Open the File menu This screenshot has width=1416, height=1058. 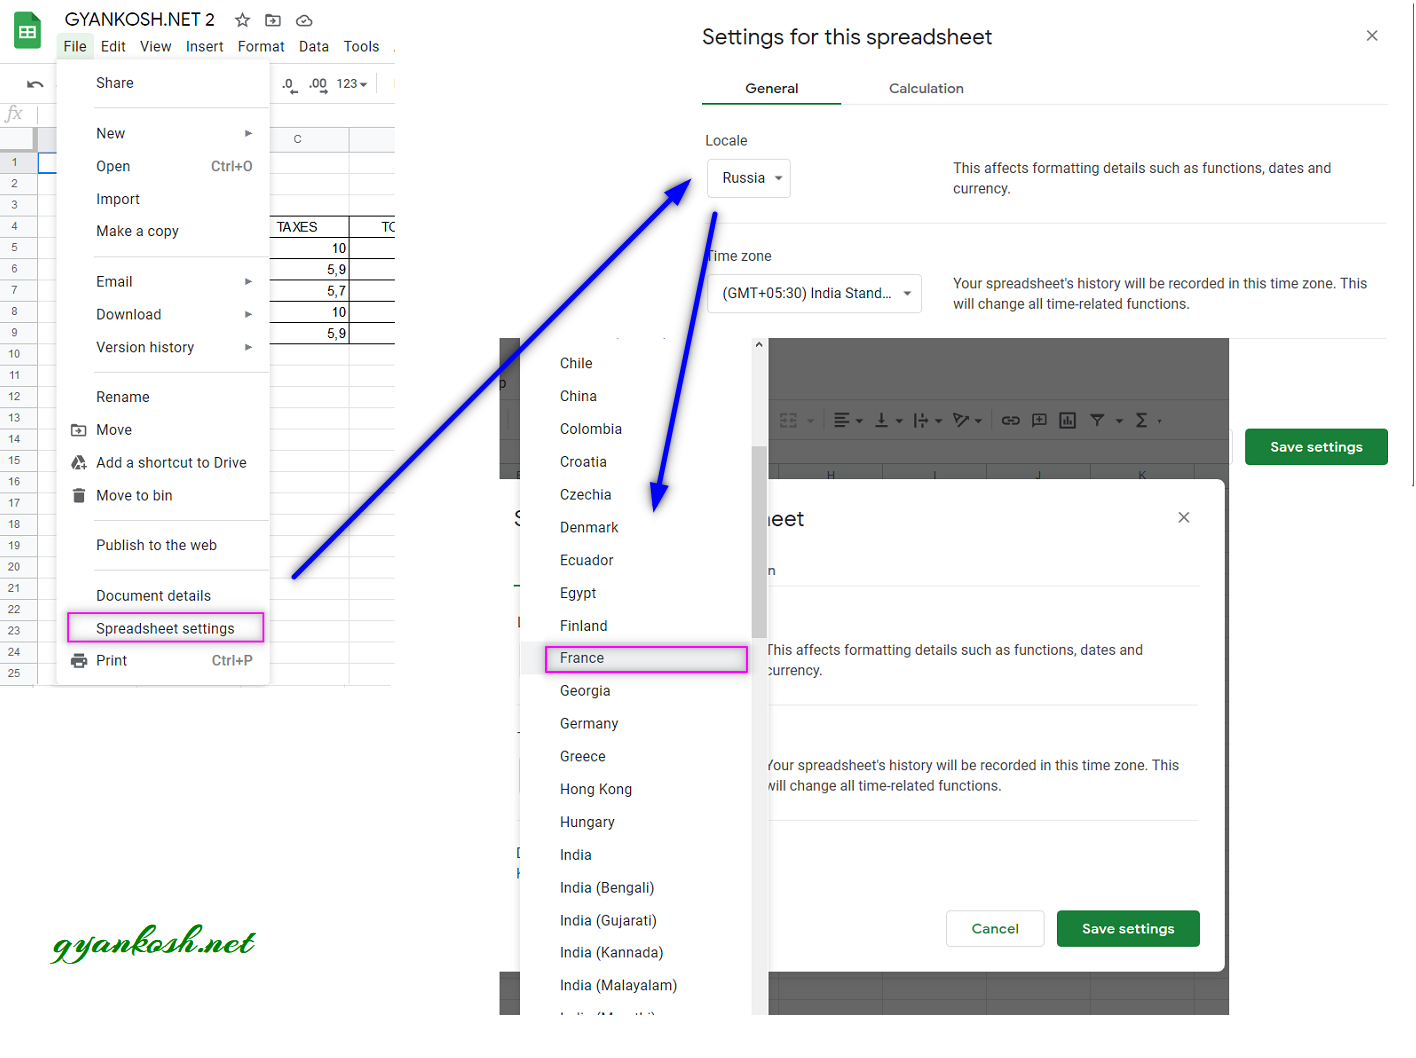75,46
